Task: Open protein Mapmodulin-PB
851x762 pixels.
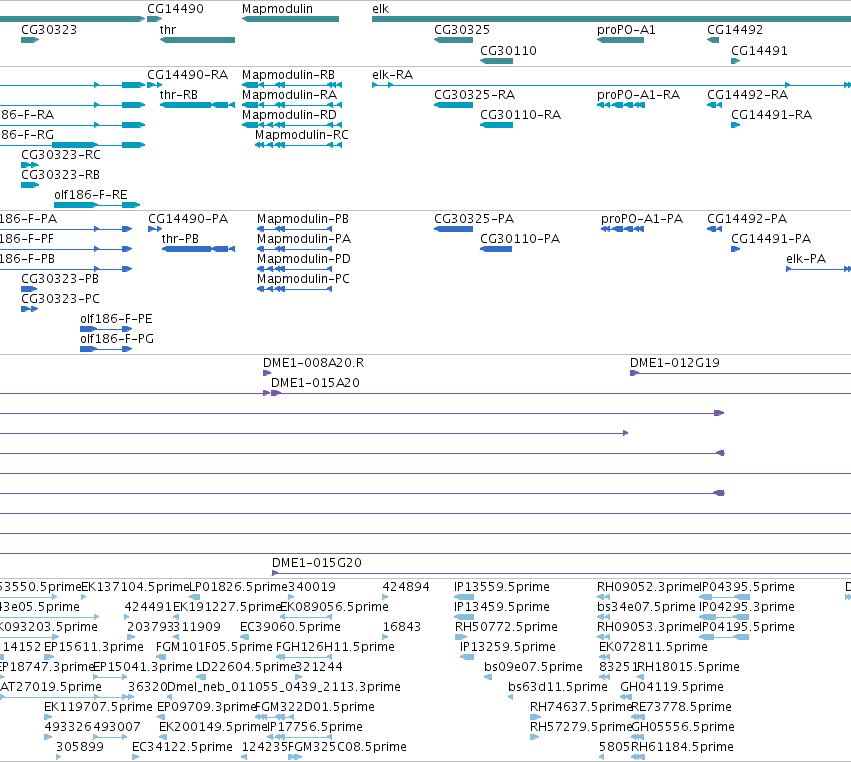Action: (303, 219)
